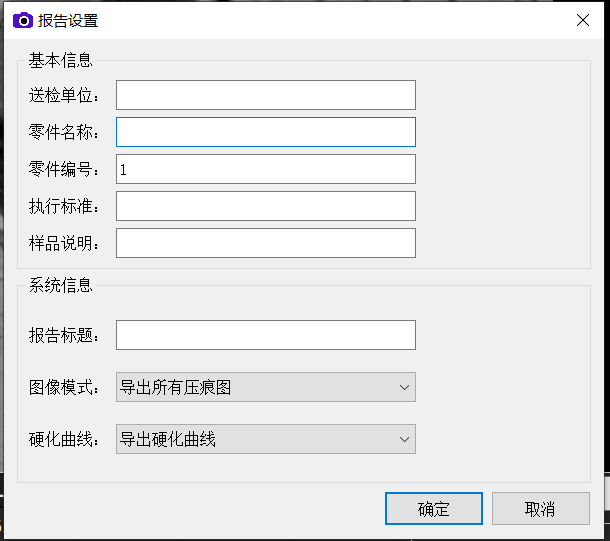Open the 图像模式 dropdown showing 导出所有压痕图

265,387
